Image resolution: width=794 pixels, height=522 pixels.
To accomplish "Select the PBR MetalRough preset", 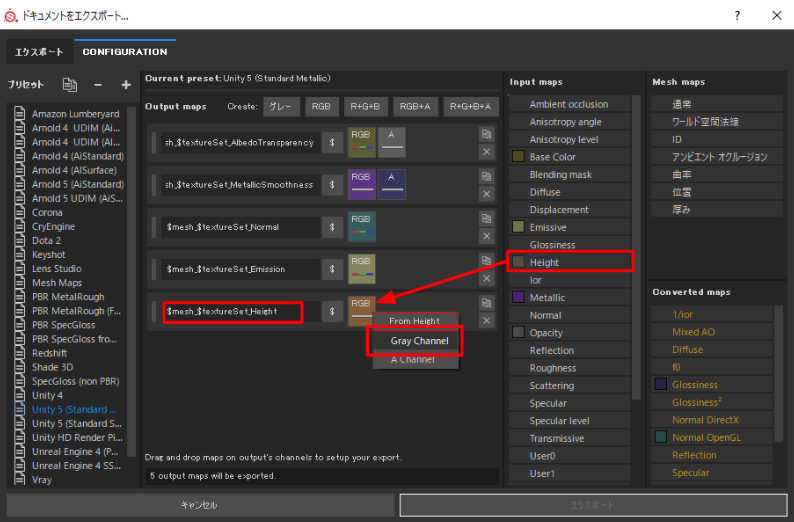I will pos(68,297).
